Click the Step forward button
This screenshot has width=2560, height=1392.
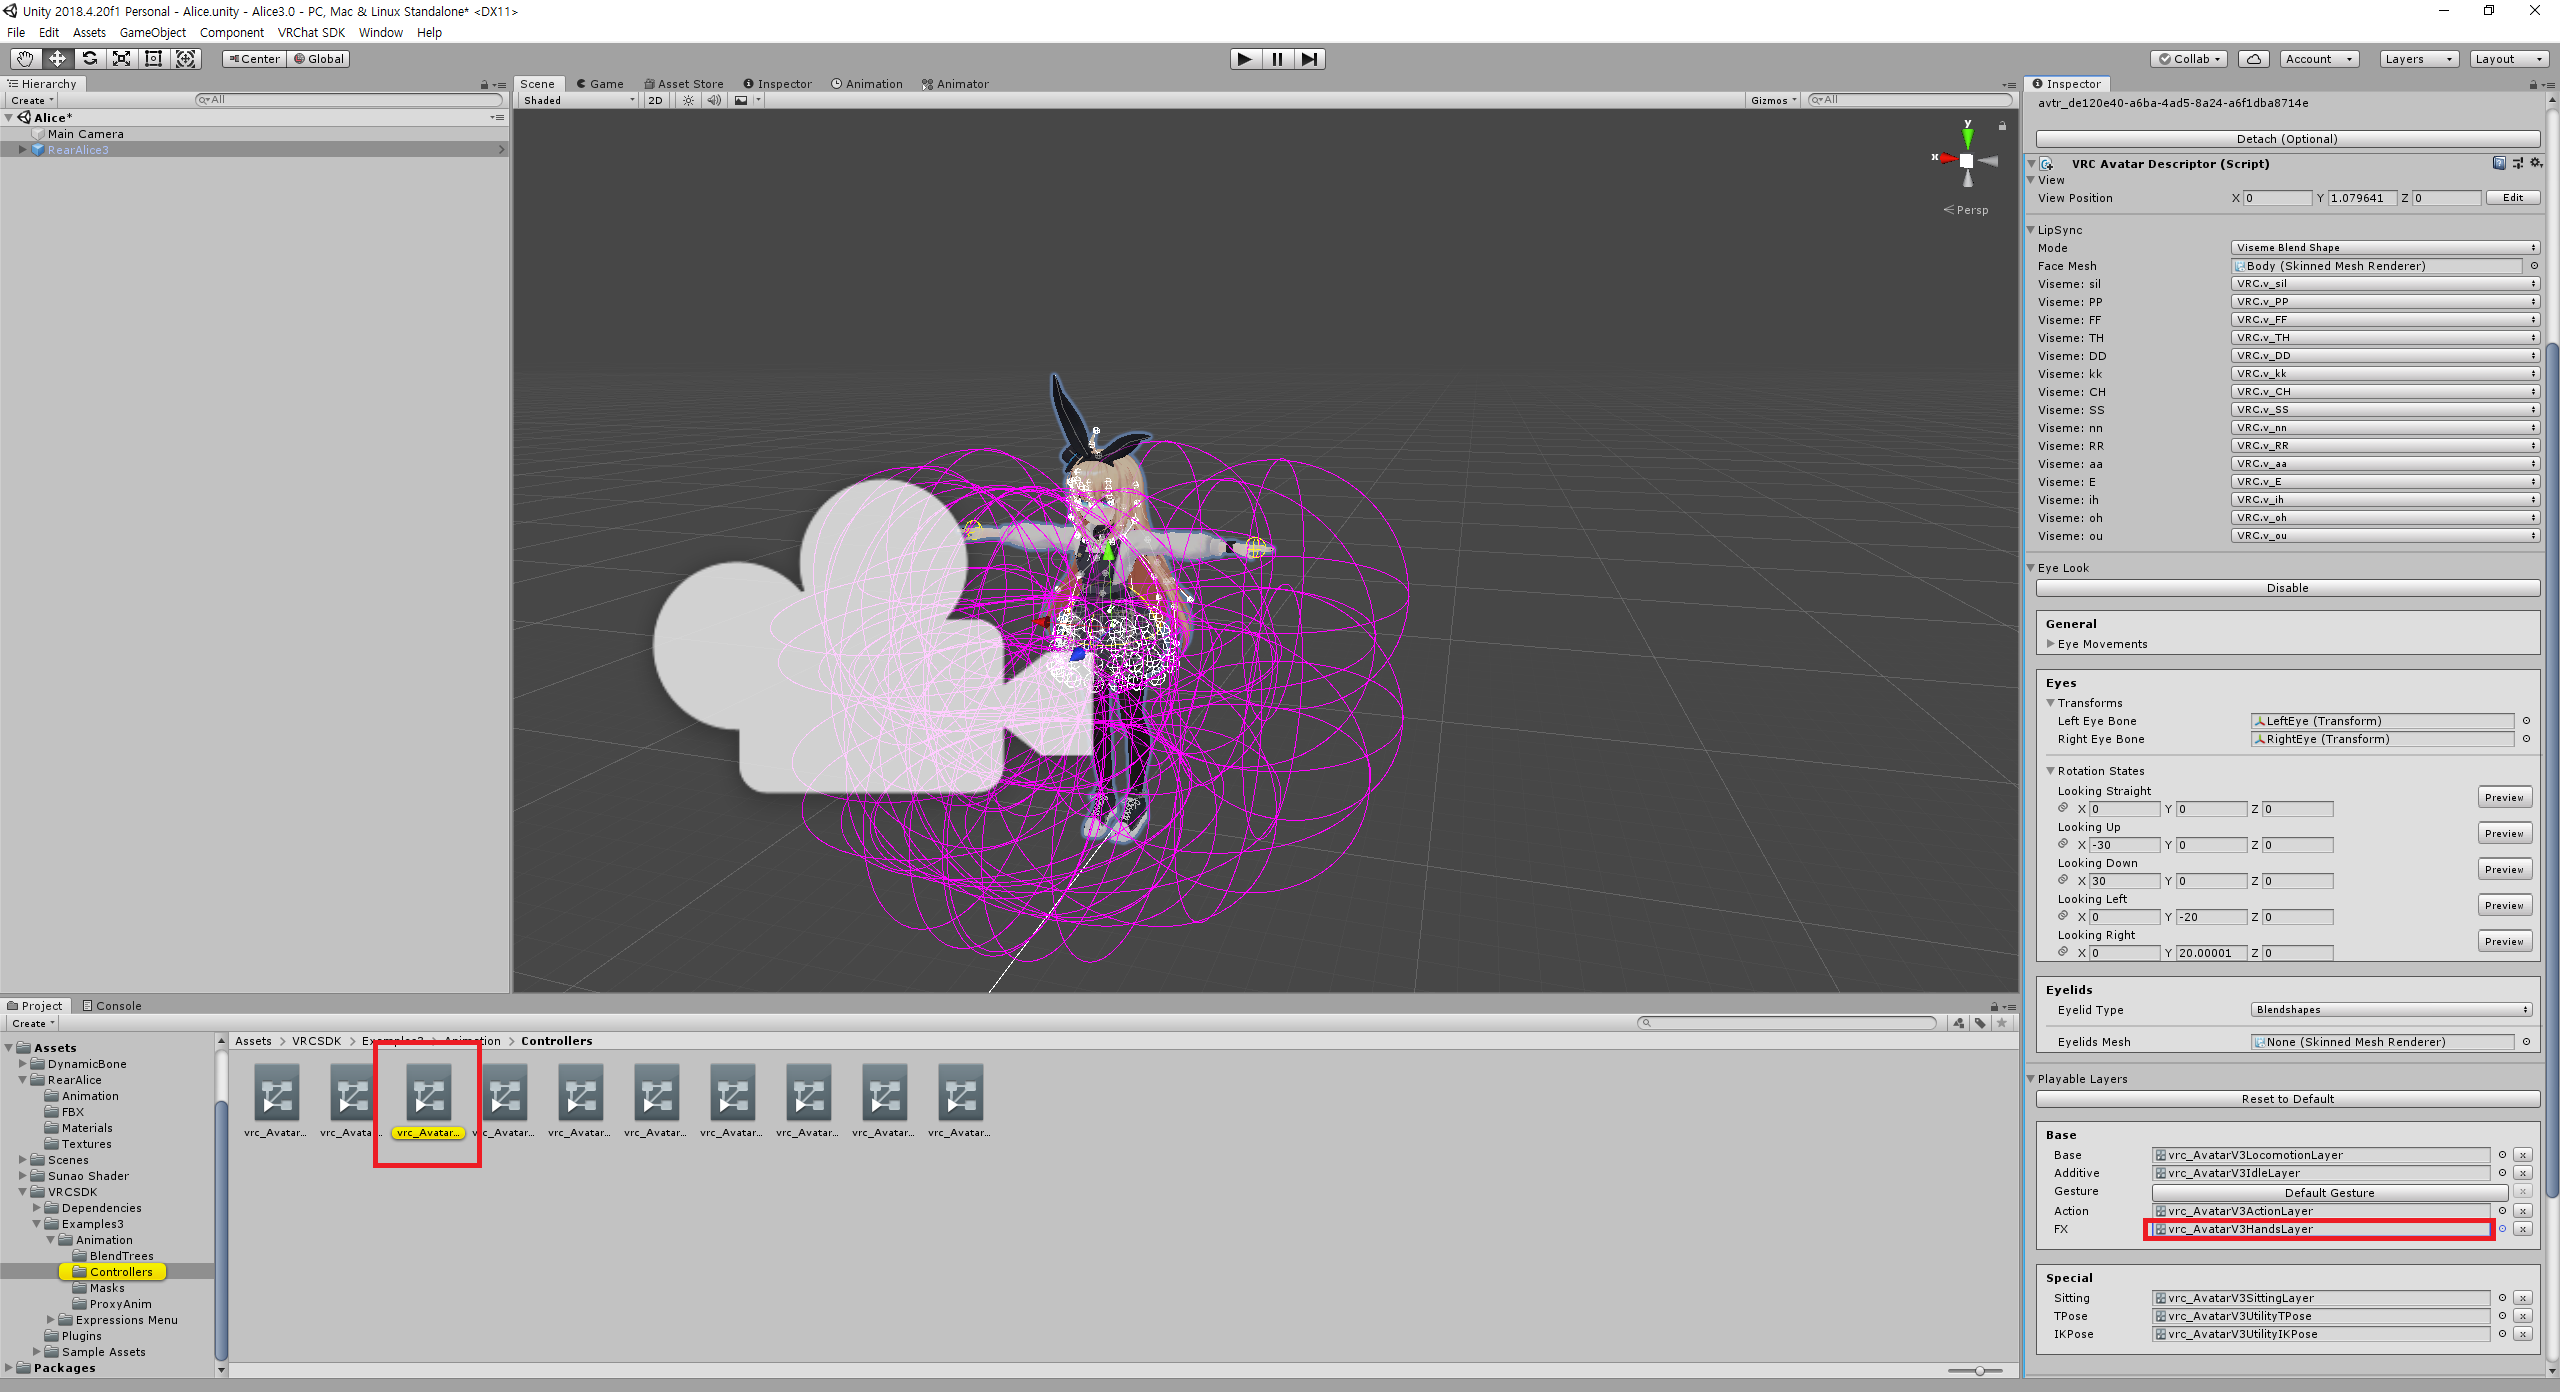(1309, 59)
